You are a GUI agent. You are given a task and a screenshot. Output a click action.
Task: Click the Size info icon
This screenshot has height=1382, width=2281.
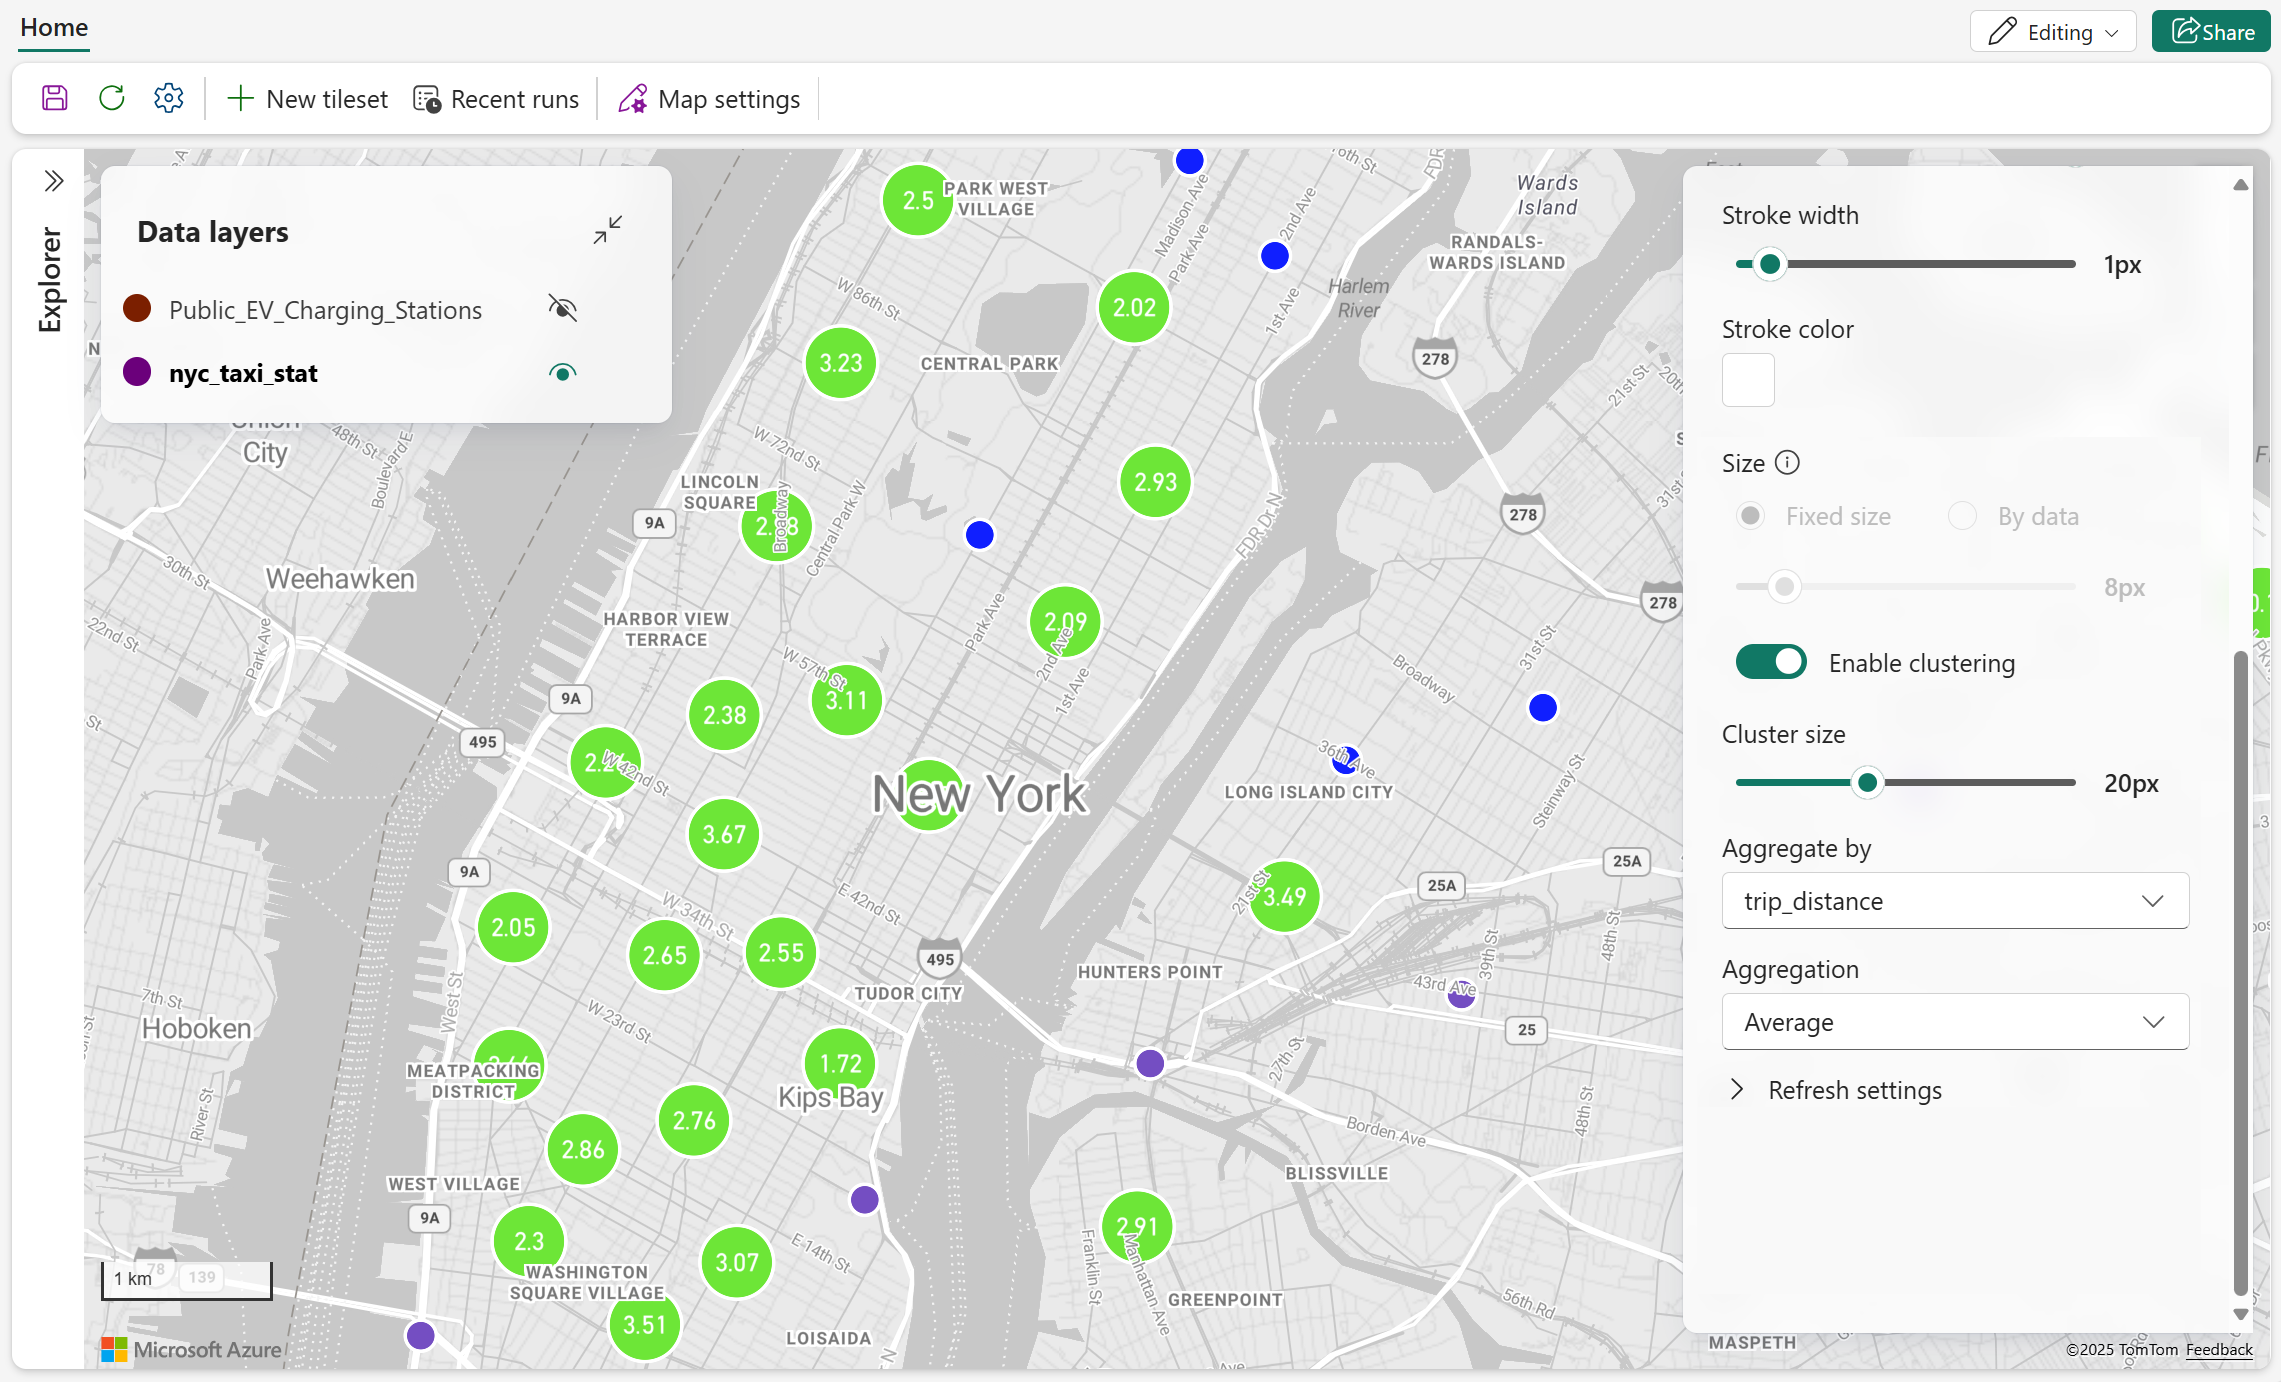click(x=1787, y=462)
